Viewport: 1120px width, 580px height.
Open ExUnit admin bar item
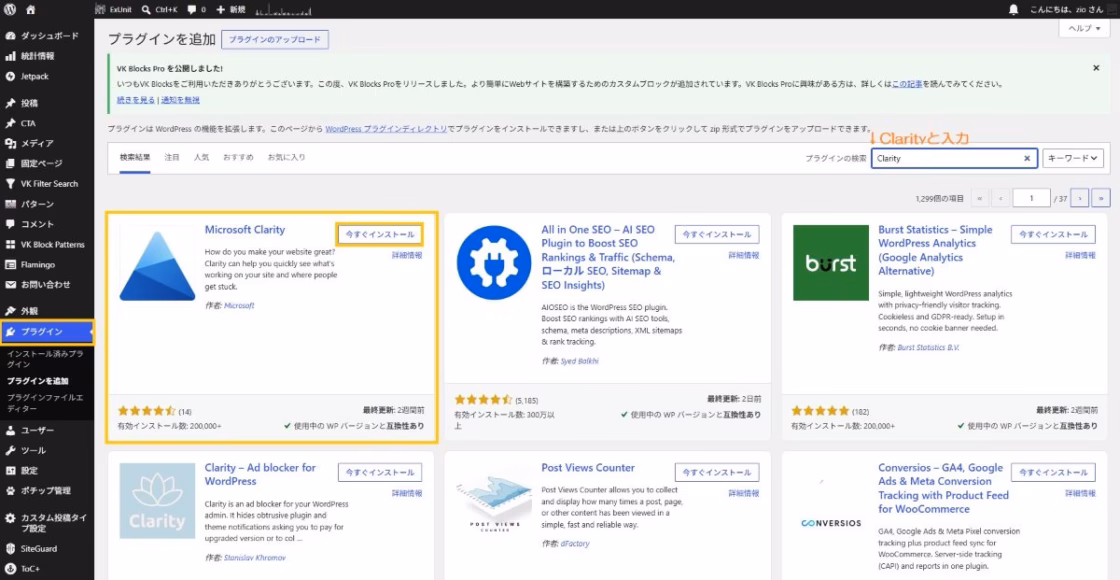(112, 9)
